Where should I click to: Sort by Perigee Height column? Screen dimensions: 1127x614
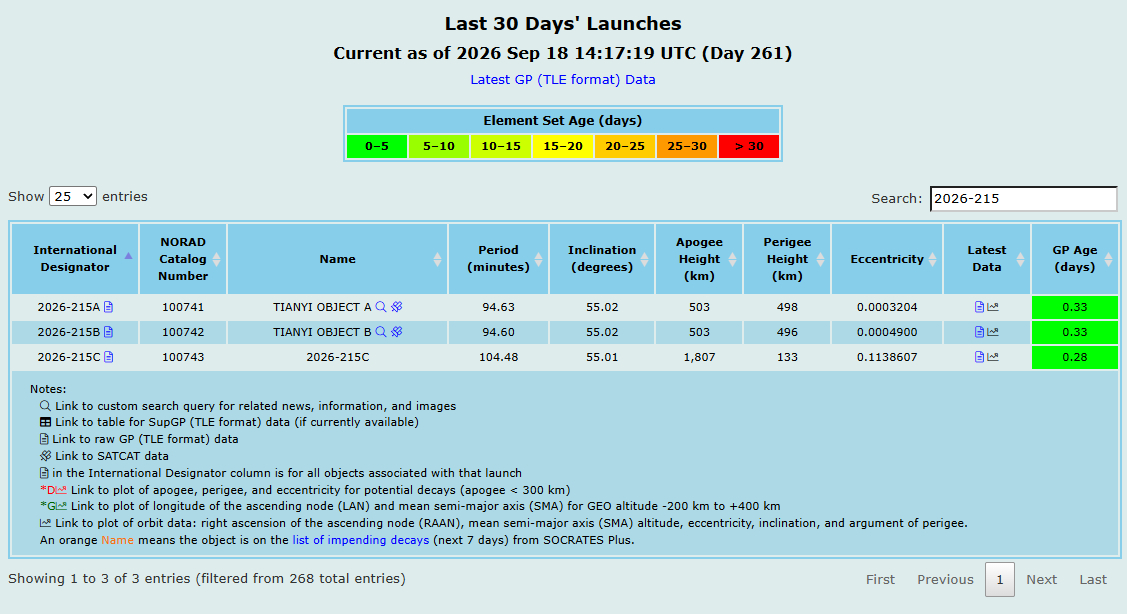[x=787, y=259]
